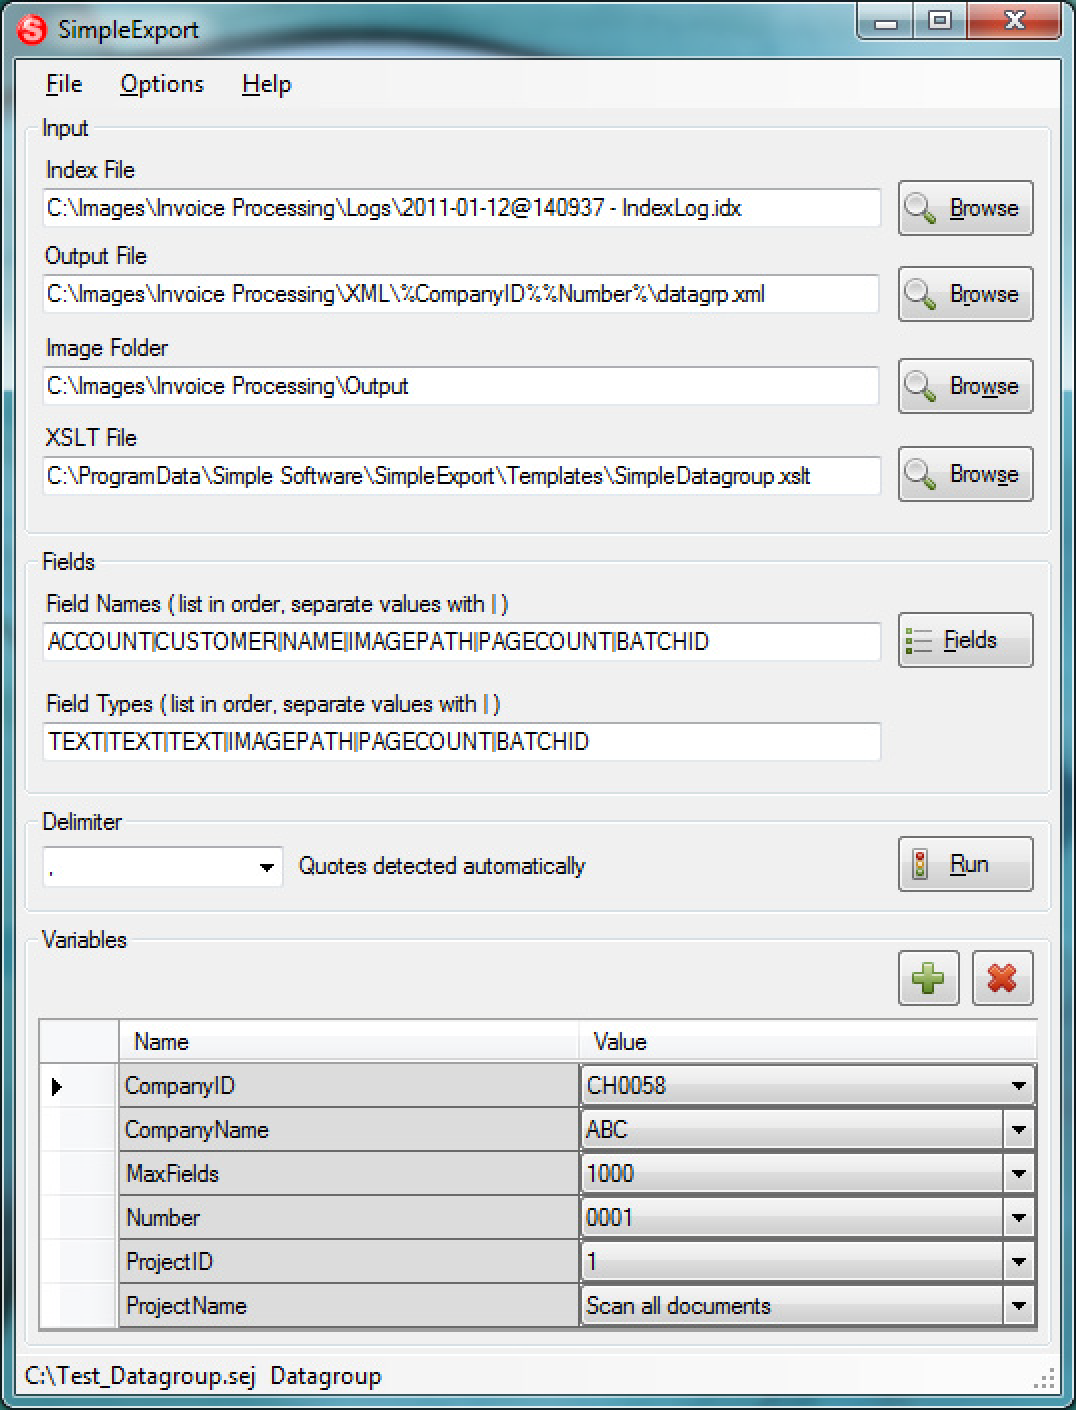1076x1410 pixels.
Task: Browse for the Output File
Action: pyautogui.click(x=965, y=294)
